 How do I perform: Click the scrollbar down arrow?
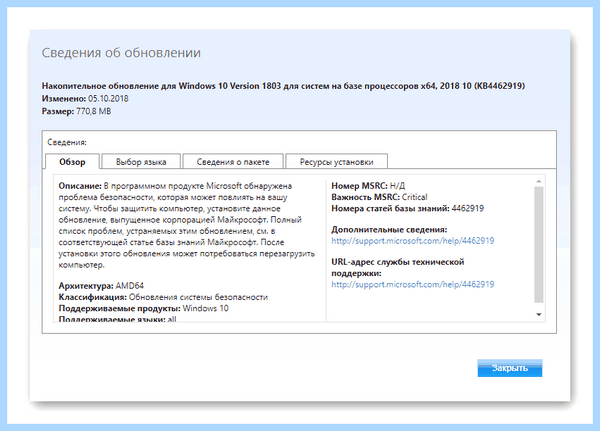tap(539, 315)
